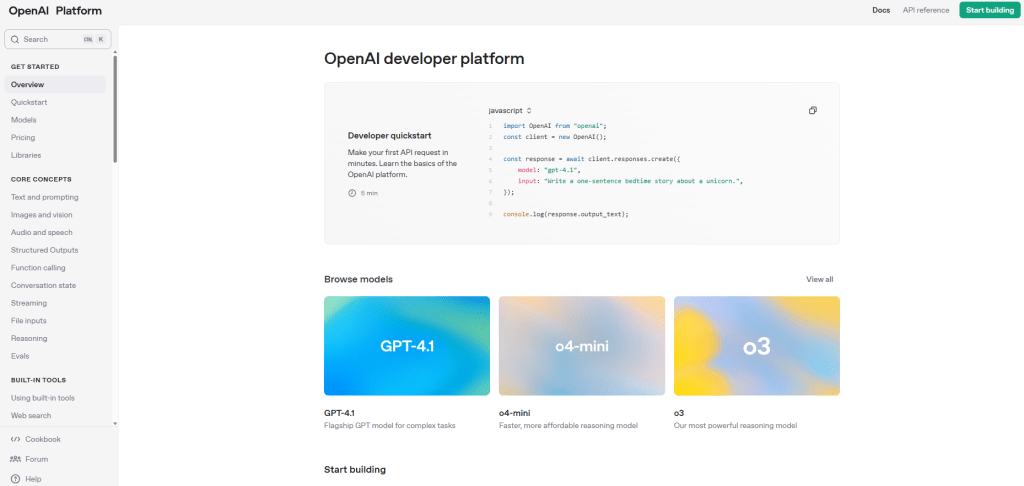Click 'Flagship GPT model for complex tasks' text
Image resolution: width=1024 pixels, height=486 pixels.
tap(389, 425)
